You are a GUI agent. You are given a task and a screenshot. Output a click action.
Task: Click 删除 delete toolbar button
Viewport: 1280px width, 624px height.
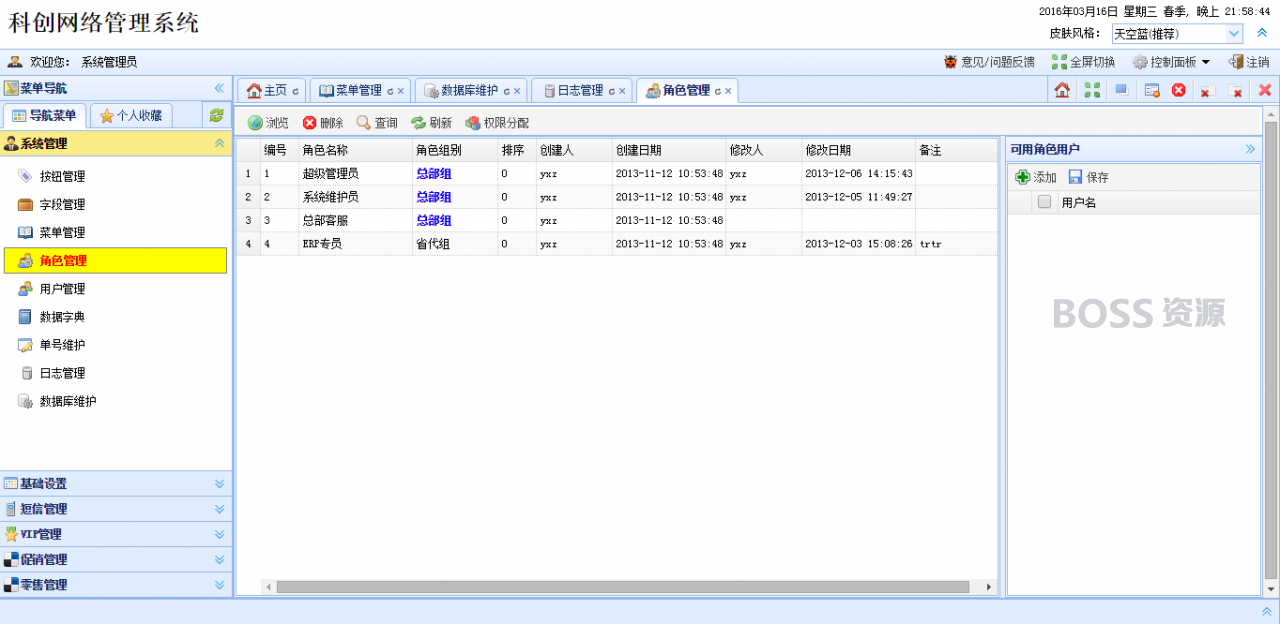point(323,123)
